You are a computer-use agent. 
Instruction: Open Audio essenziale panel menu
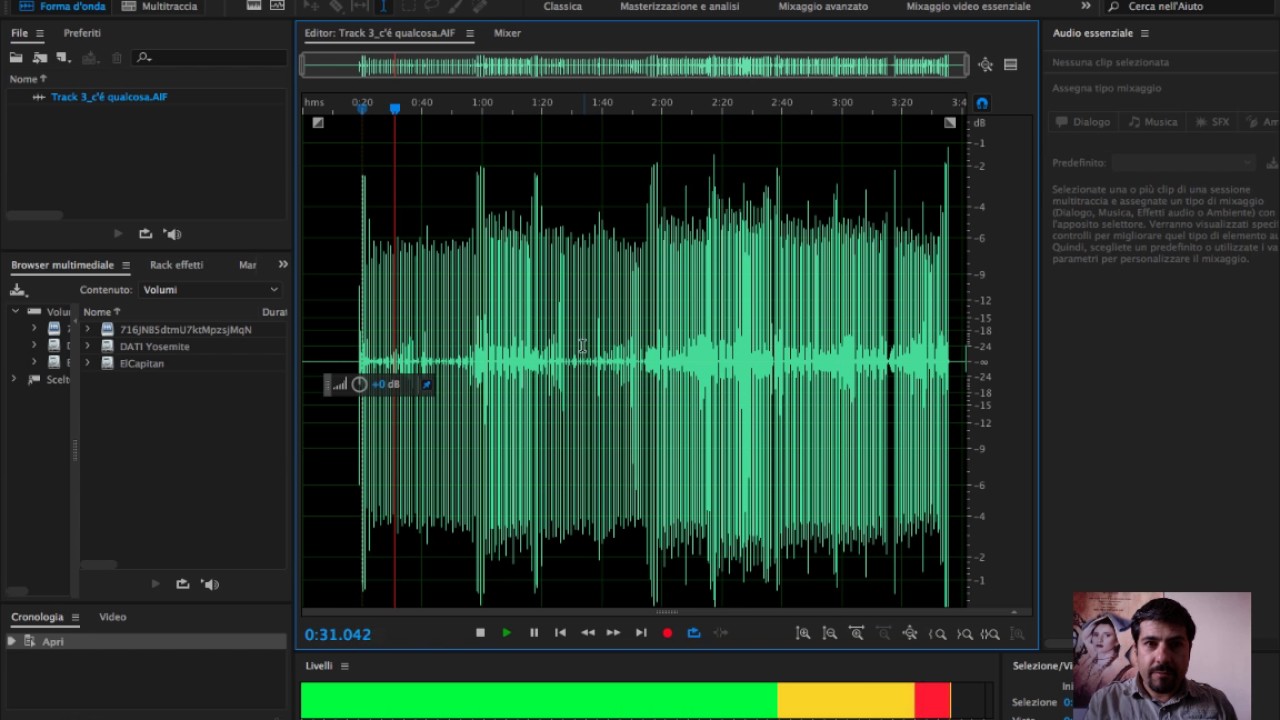coord(1145,33)
